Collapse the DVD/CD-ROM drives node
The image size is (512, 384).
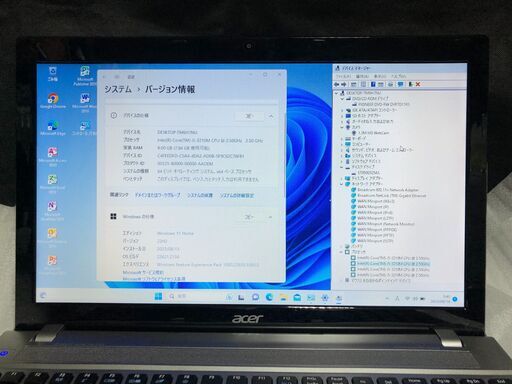[x=342, y=99]
